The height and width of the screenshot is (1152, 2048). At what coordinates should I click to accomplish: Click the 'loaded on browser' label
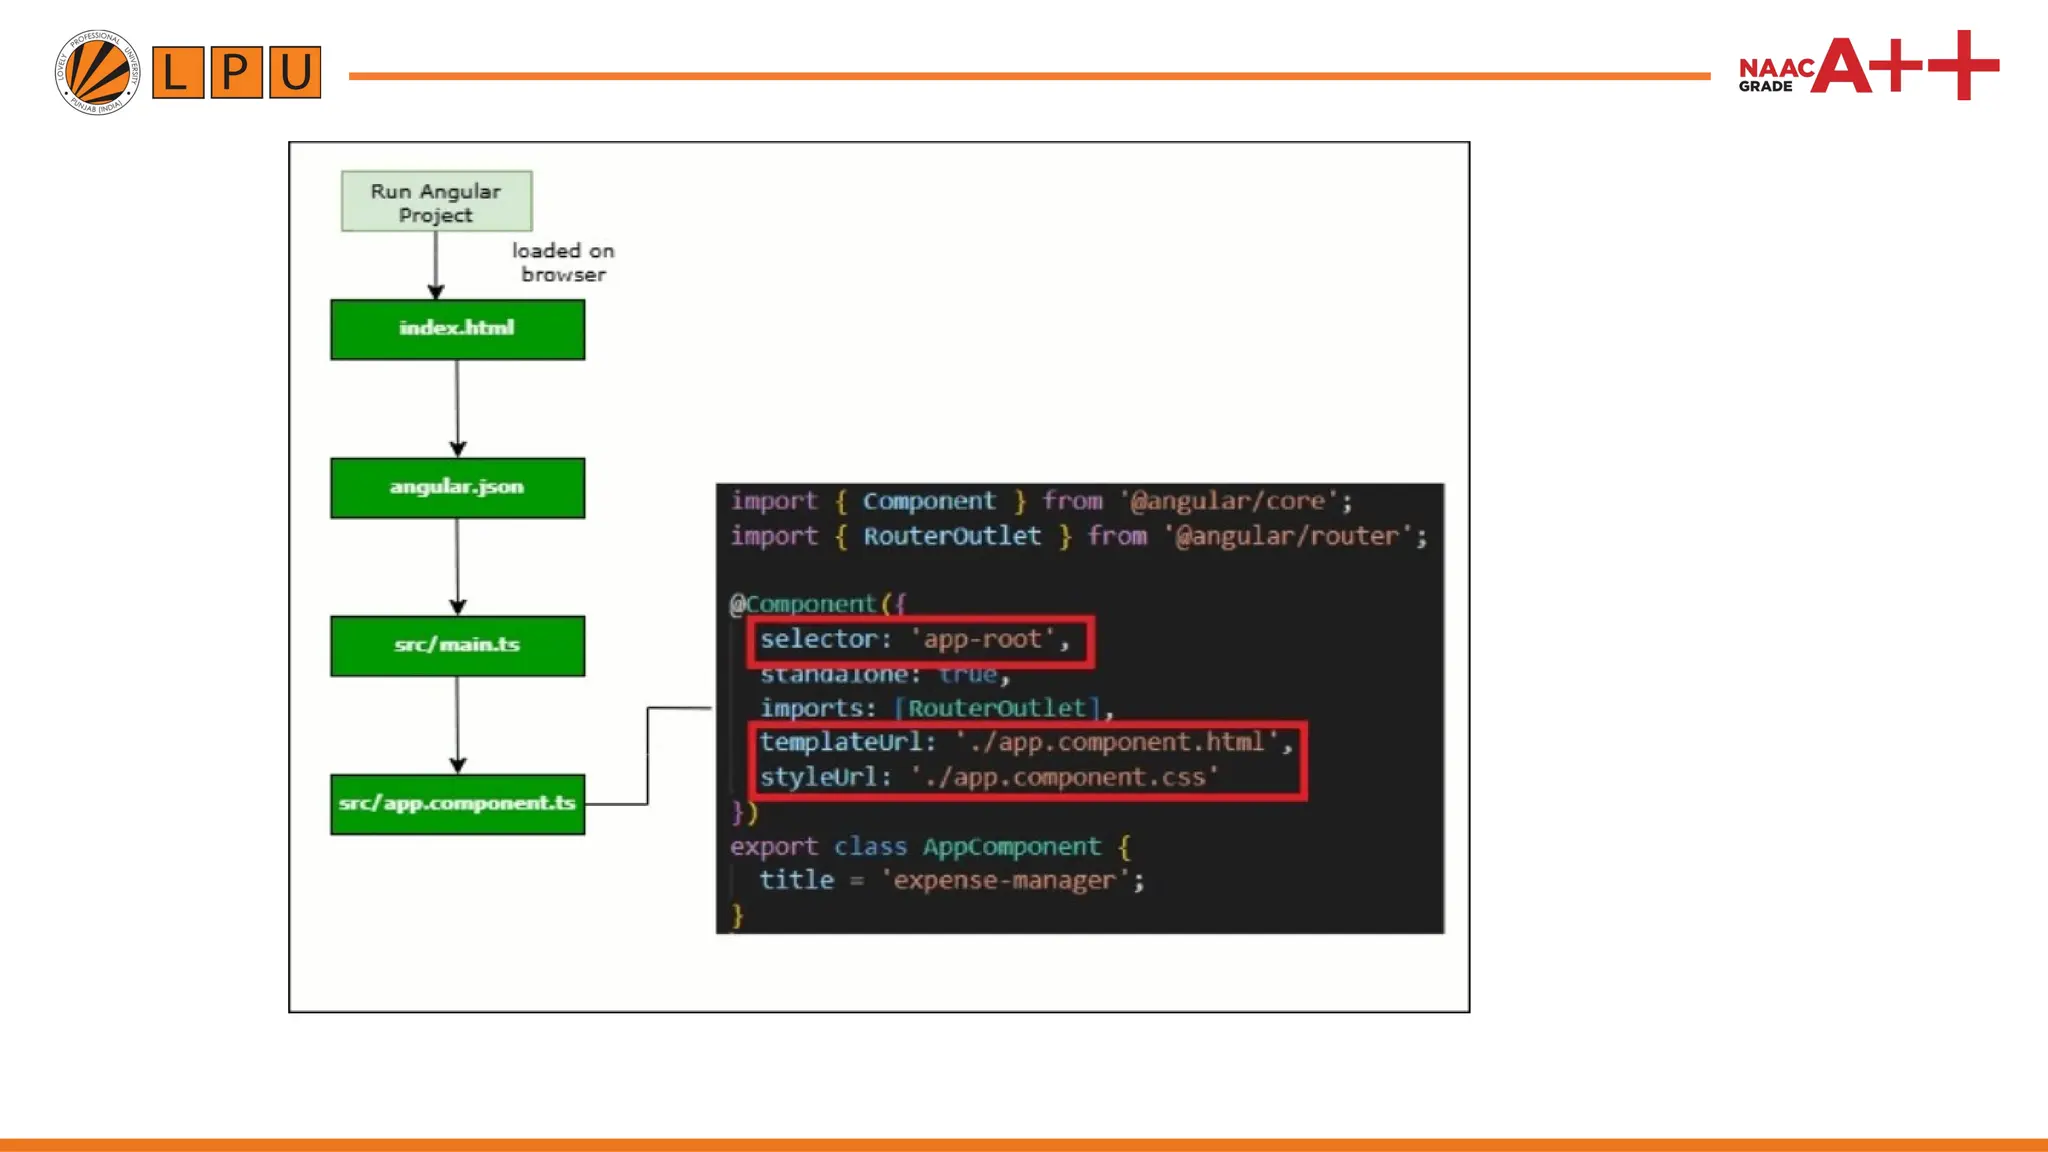tap(563, 262)
